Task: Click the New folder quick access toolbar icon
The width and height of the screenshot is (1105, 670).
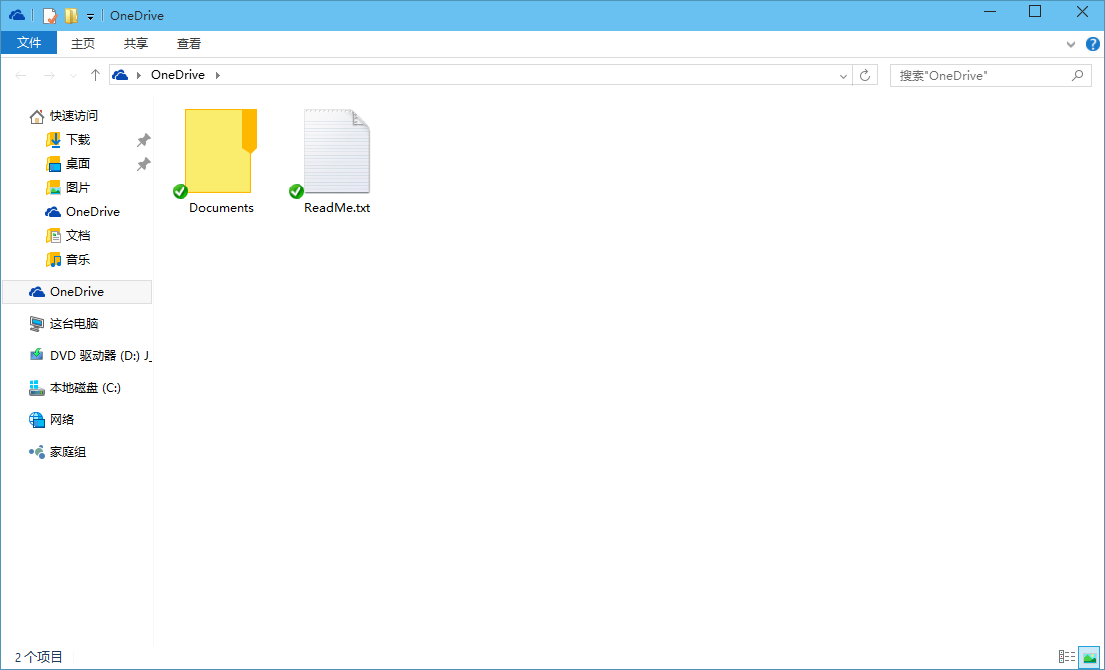Action: click(x=71, y=15)
